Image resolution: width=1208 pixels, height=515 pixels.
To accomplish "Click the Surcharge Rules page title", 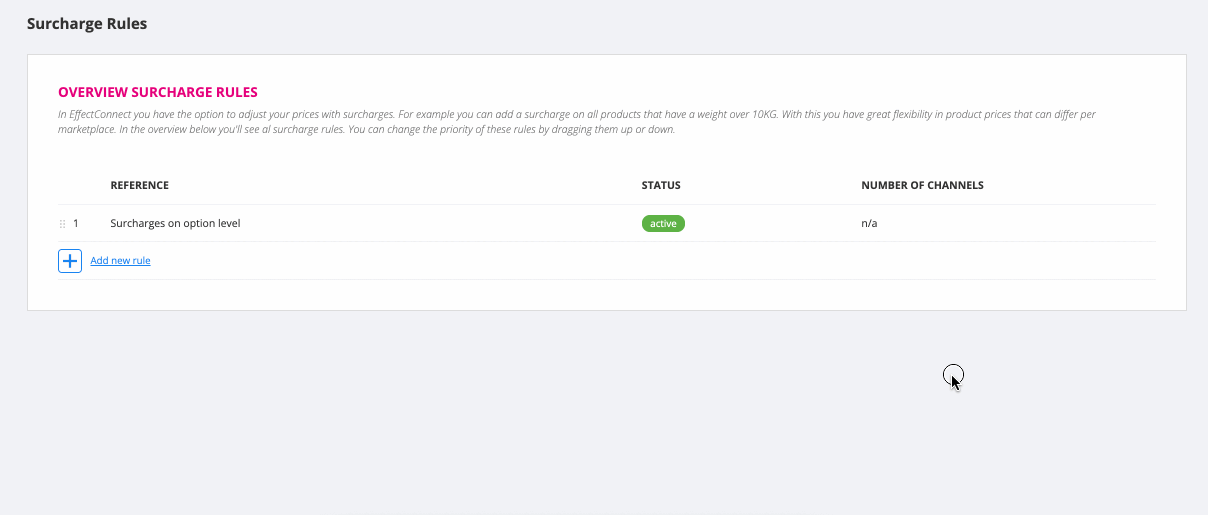I will pos(87,23).
